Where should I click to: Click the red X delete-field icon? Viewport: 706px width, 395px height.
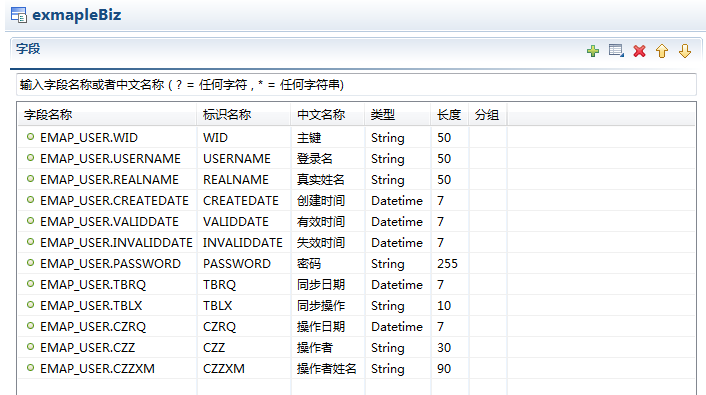coord(639,51)
